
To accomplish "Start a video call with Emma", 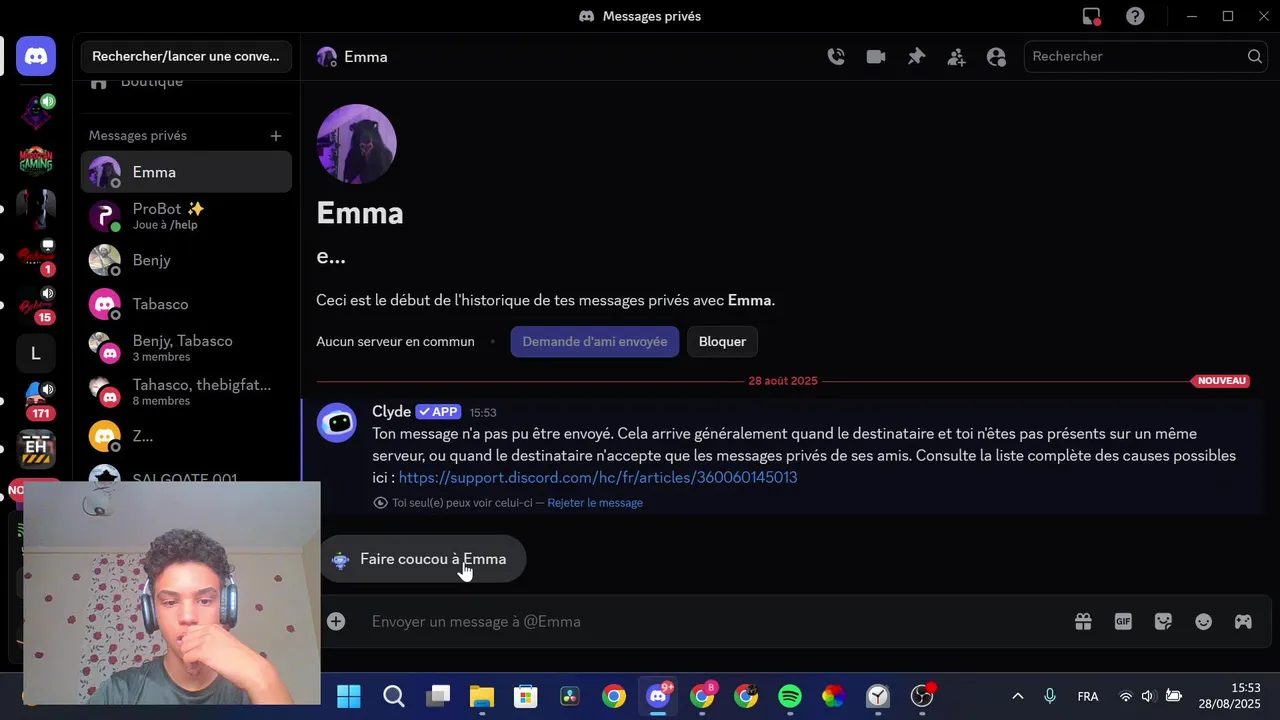I will (x=876, y=57).
